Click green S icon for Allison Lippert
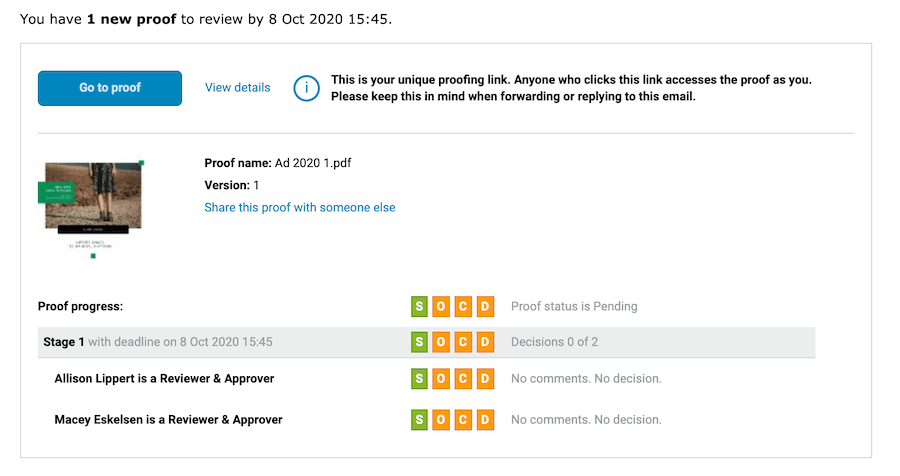The width and height of the screenshot is (900, 476). (x=419, y=379)
